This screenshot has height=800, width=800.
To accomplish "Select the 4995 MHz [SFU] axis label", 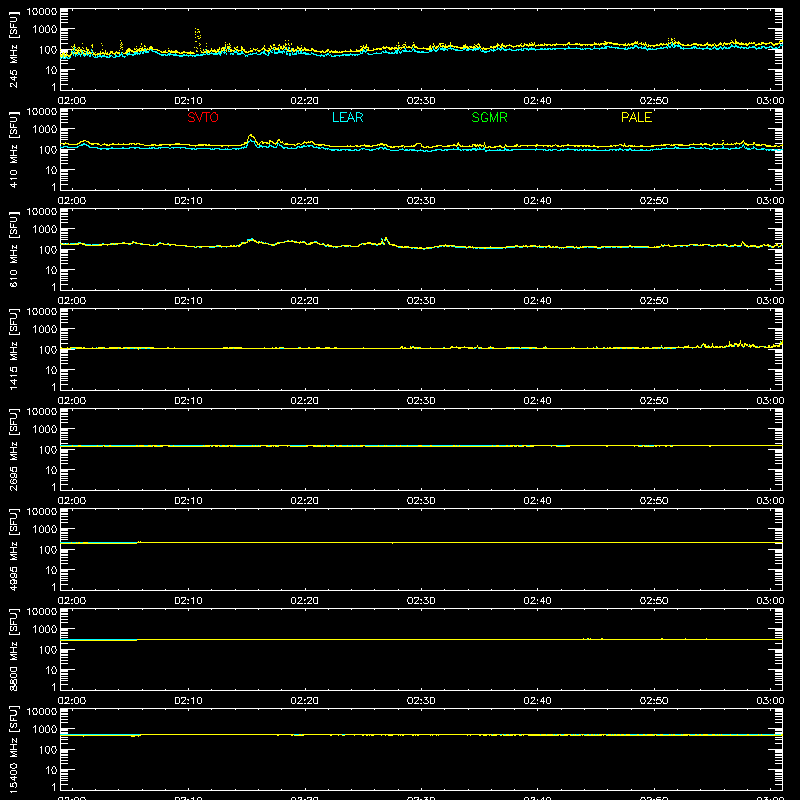I will coord(14,549).
